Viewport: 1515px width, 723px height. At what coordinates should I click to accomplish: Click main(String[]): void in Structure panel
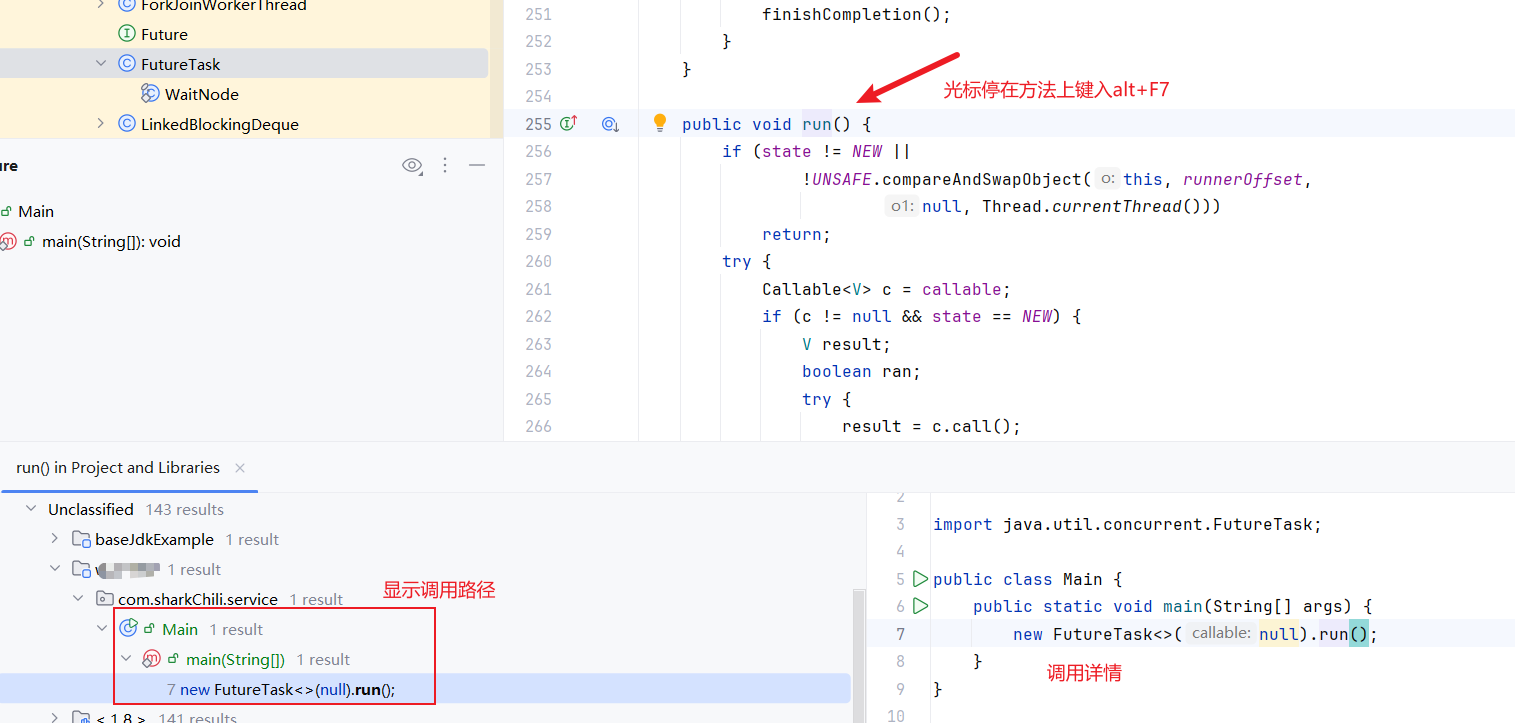pyautogui.click(x=110, y=241)
